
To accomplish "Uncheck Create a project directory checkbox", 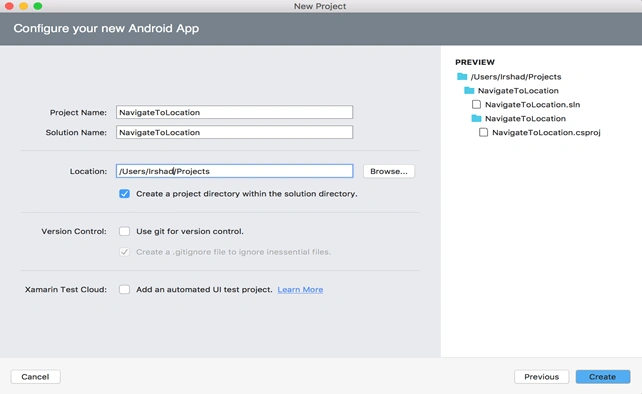I will pyautogui.click(x=124, y=194).
